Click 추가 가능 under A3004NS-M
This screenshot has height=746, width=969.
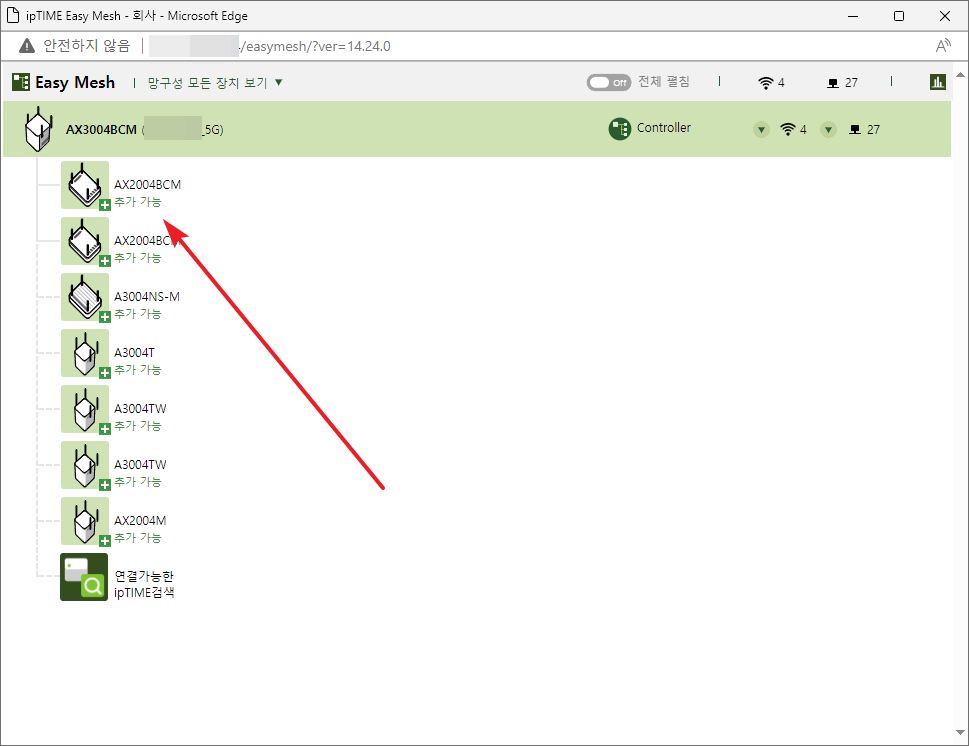tap(138, 313)
